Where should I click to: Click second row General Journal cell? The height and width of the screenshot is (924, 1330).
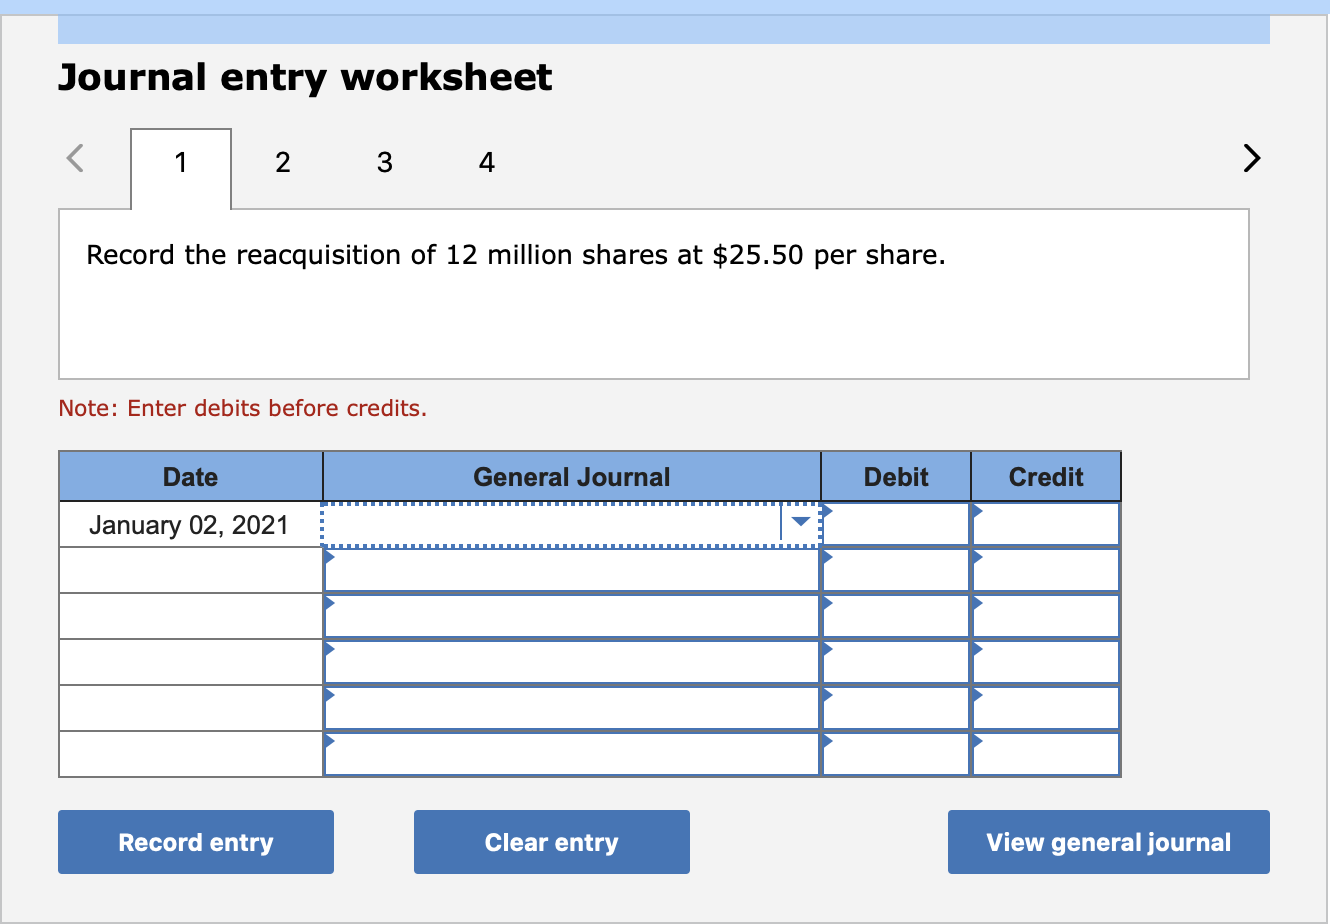(572, 570)
